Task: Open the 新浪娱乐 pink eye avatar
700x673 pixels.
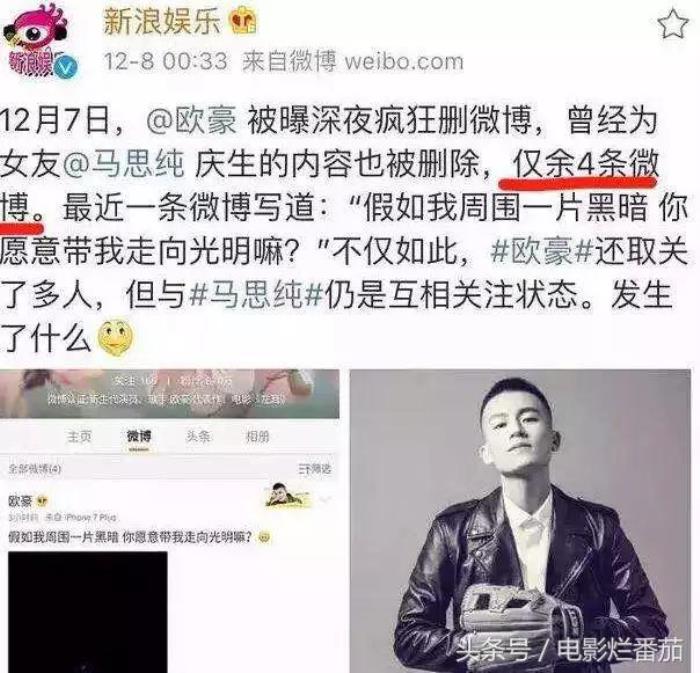Action: 38,40
